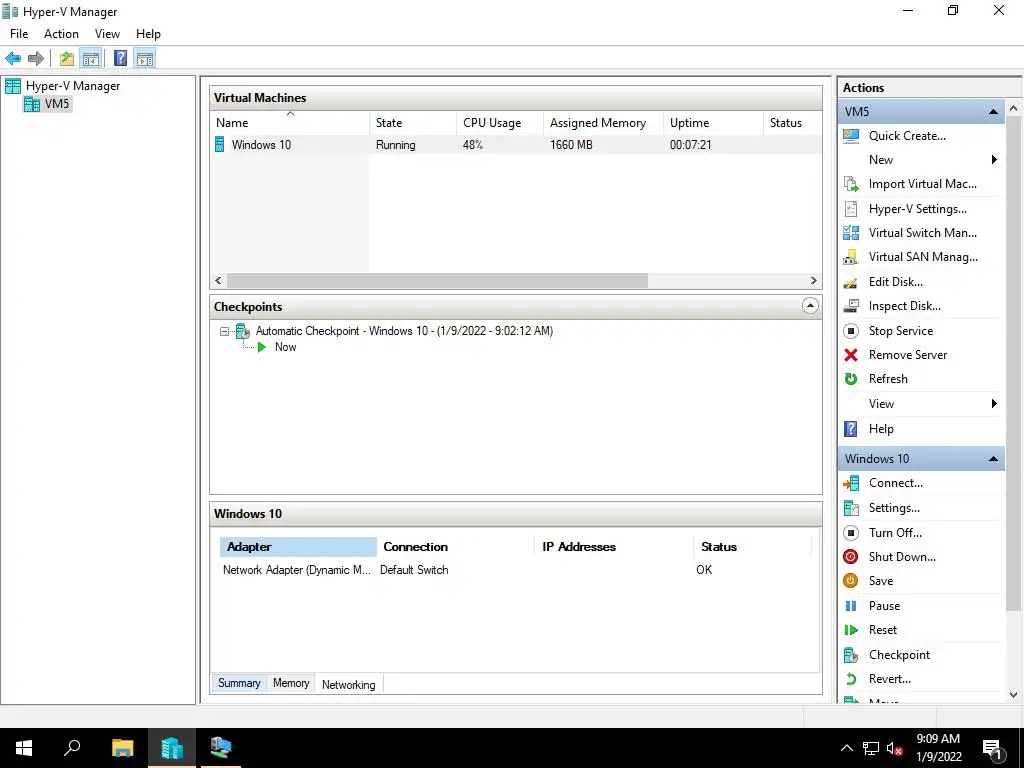
Task: Click the Help toolbar icon
Action: (x=120, y=59)
